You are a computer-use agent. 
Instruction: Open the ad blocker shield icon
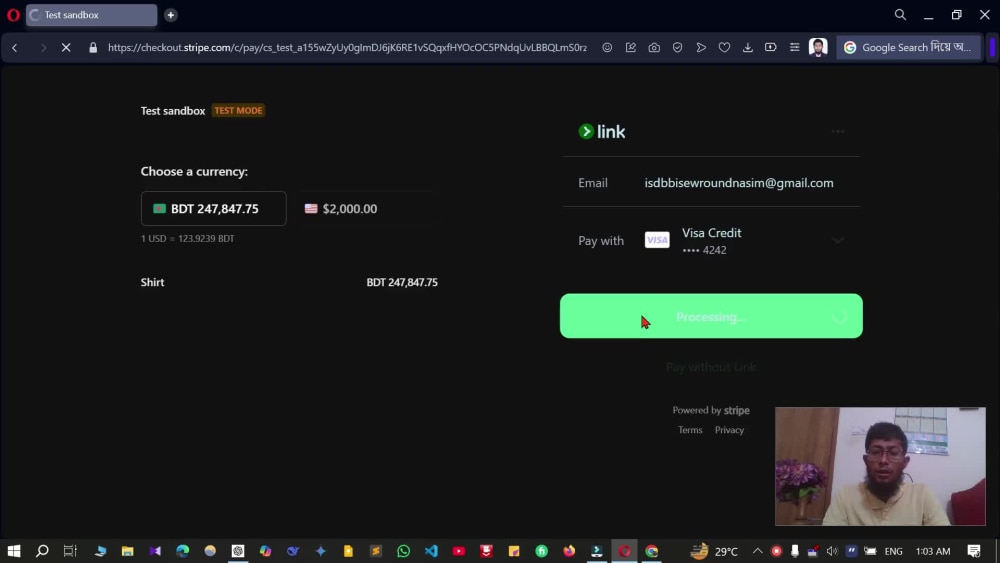677,47
